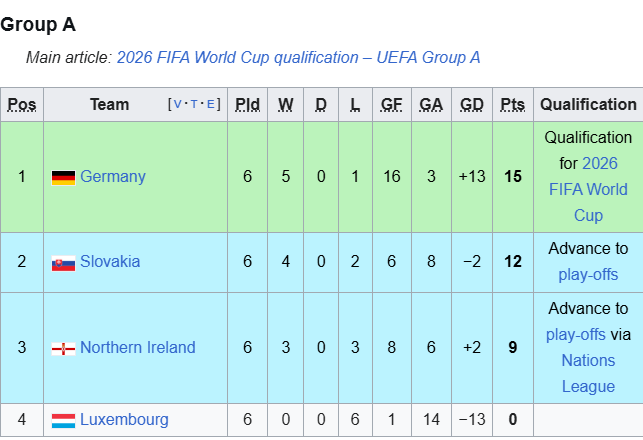Click the Slovakia flag icon
Viewport: 643px width, 440px height.
coord(63,263)
